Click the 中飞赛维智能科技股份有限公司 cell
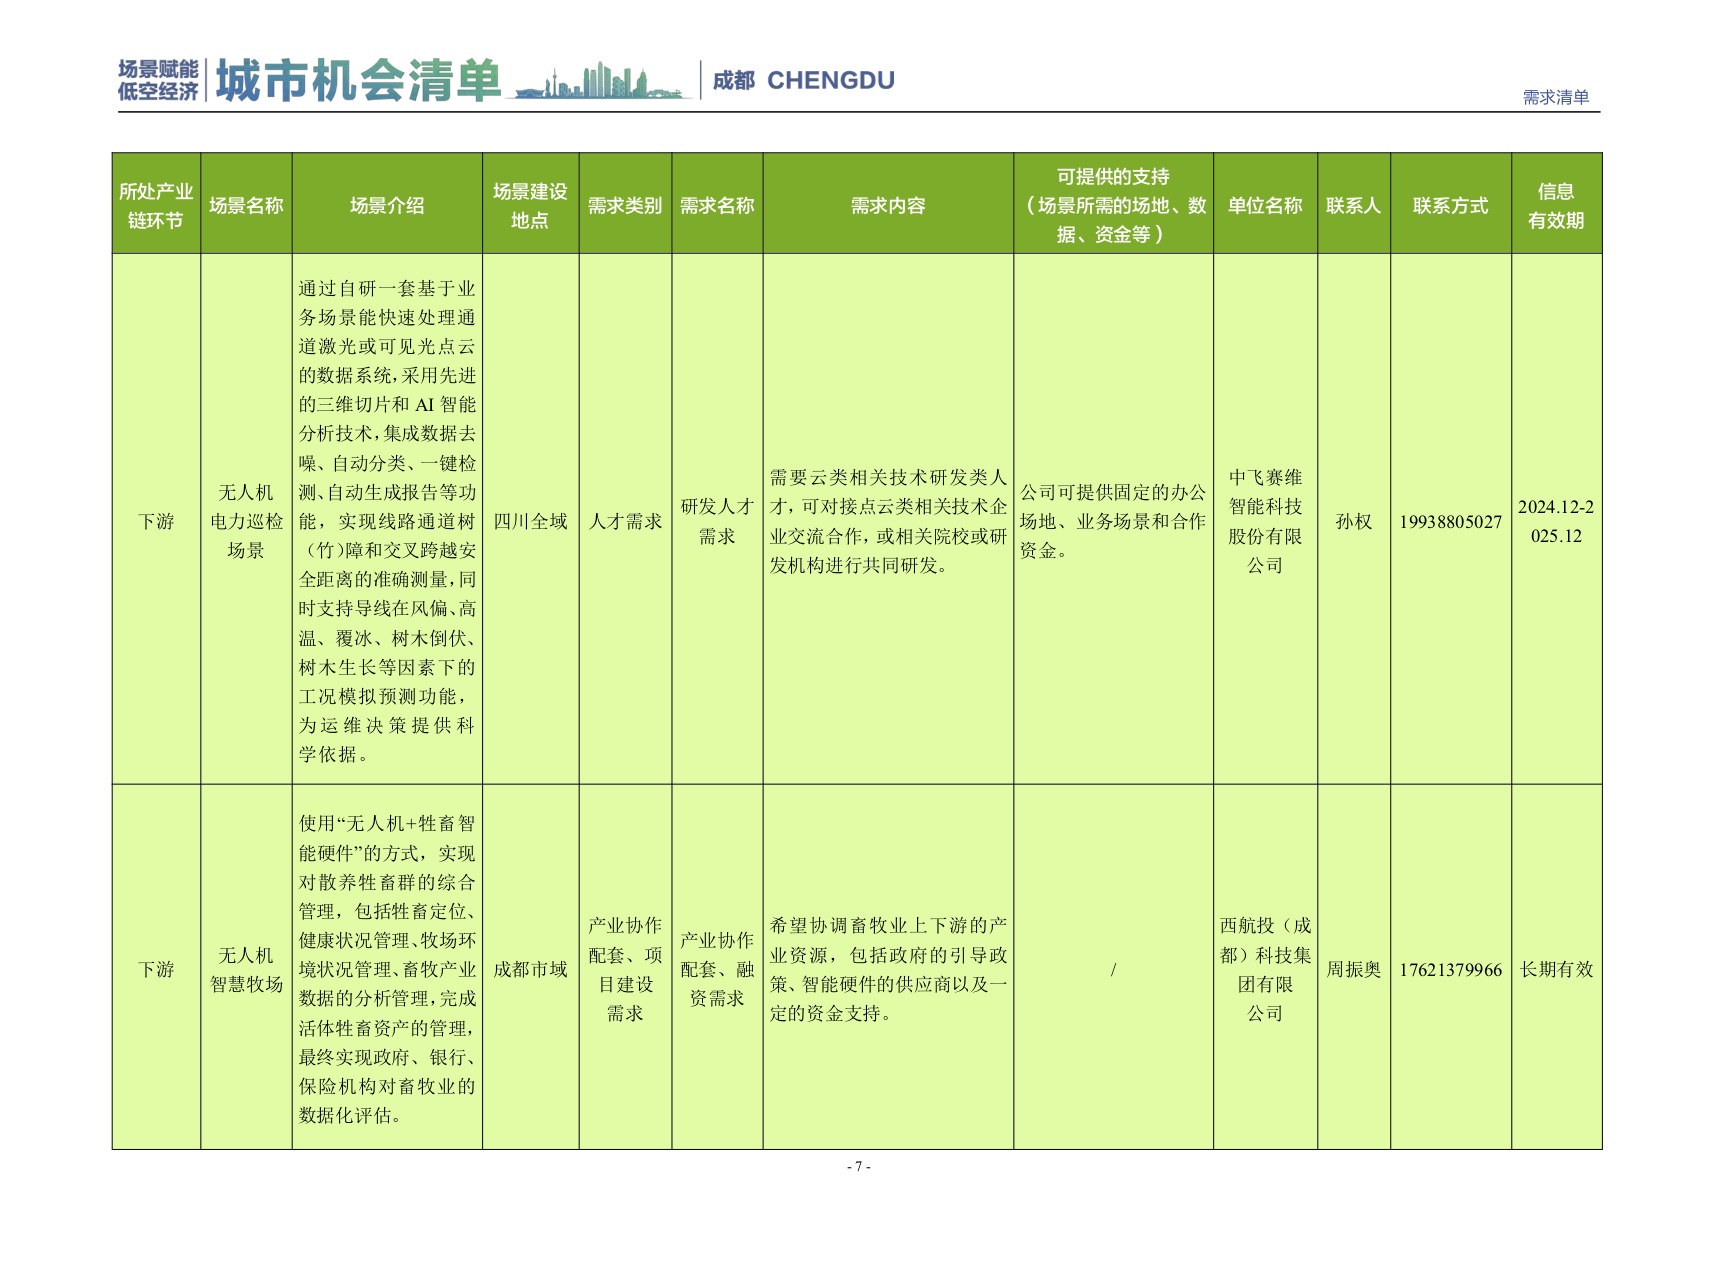This screenshot has height=1275, width=1718. (1265, 521)
